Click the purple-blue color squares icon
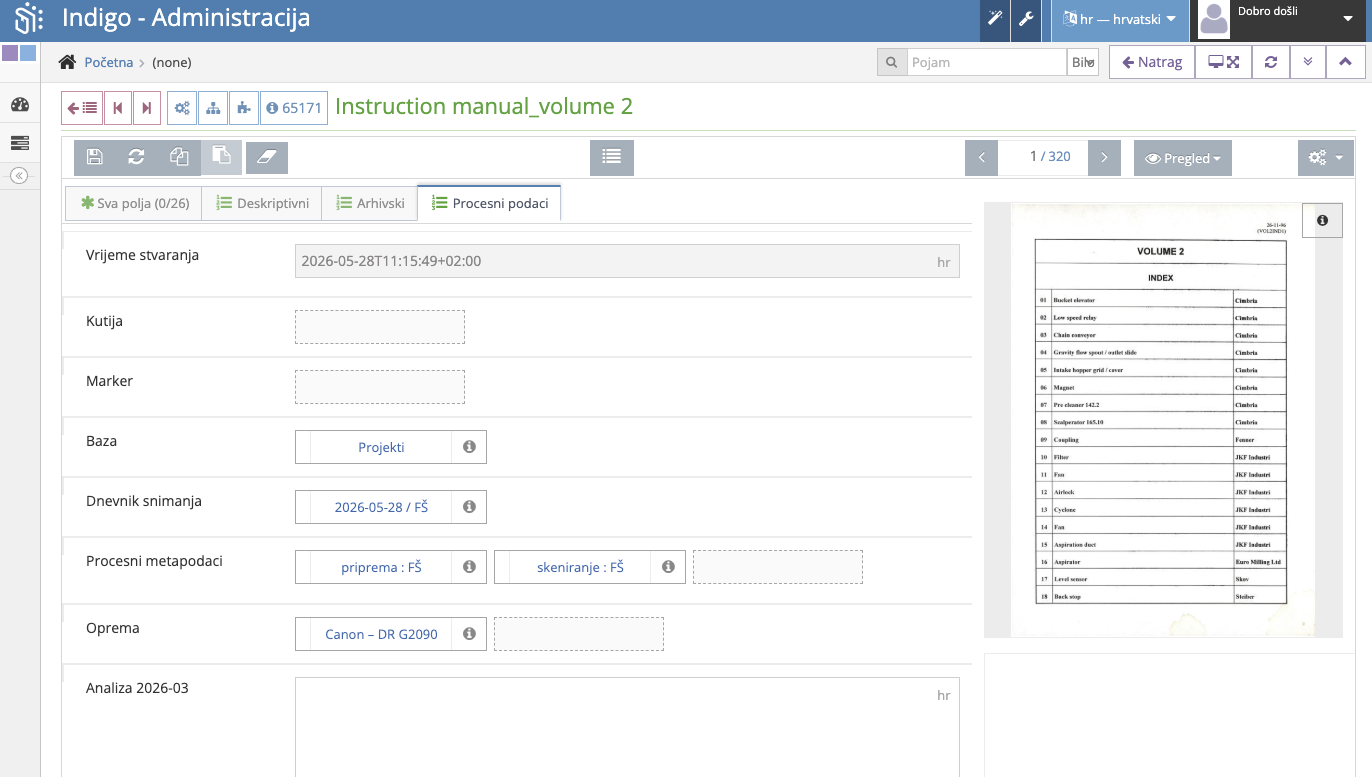The image size is (1372, 777). [x=19, y=53]
